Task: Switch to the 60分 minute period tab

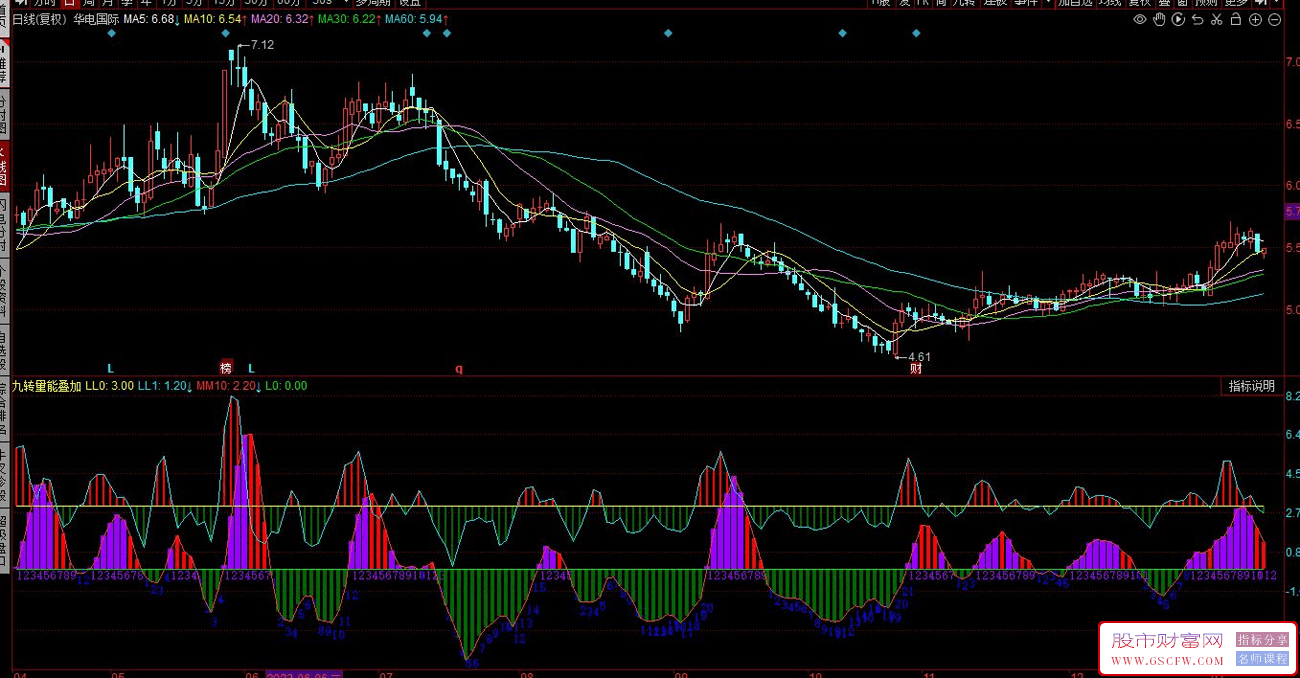Action: click(x=290, y=4)
